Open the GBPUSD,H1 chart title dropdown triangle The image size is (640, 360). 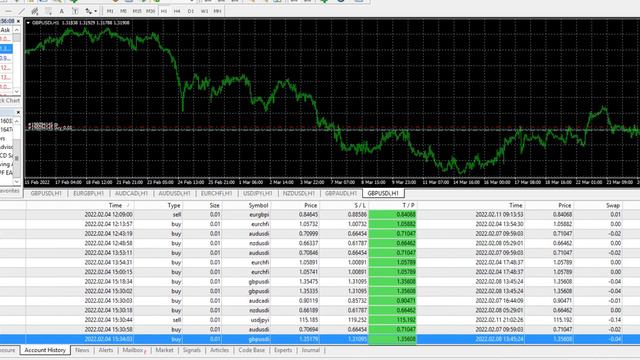[x=28, y=23]
